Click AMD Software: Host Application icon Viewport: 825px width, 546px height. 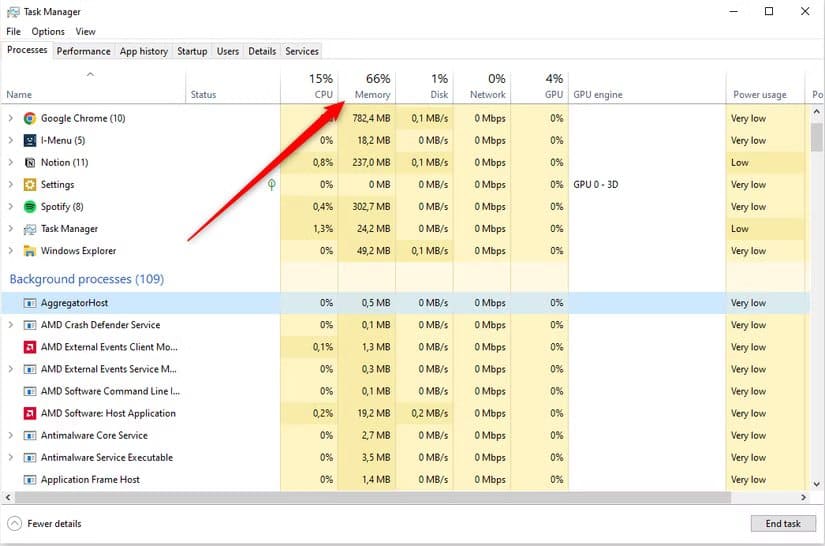29,413
